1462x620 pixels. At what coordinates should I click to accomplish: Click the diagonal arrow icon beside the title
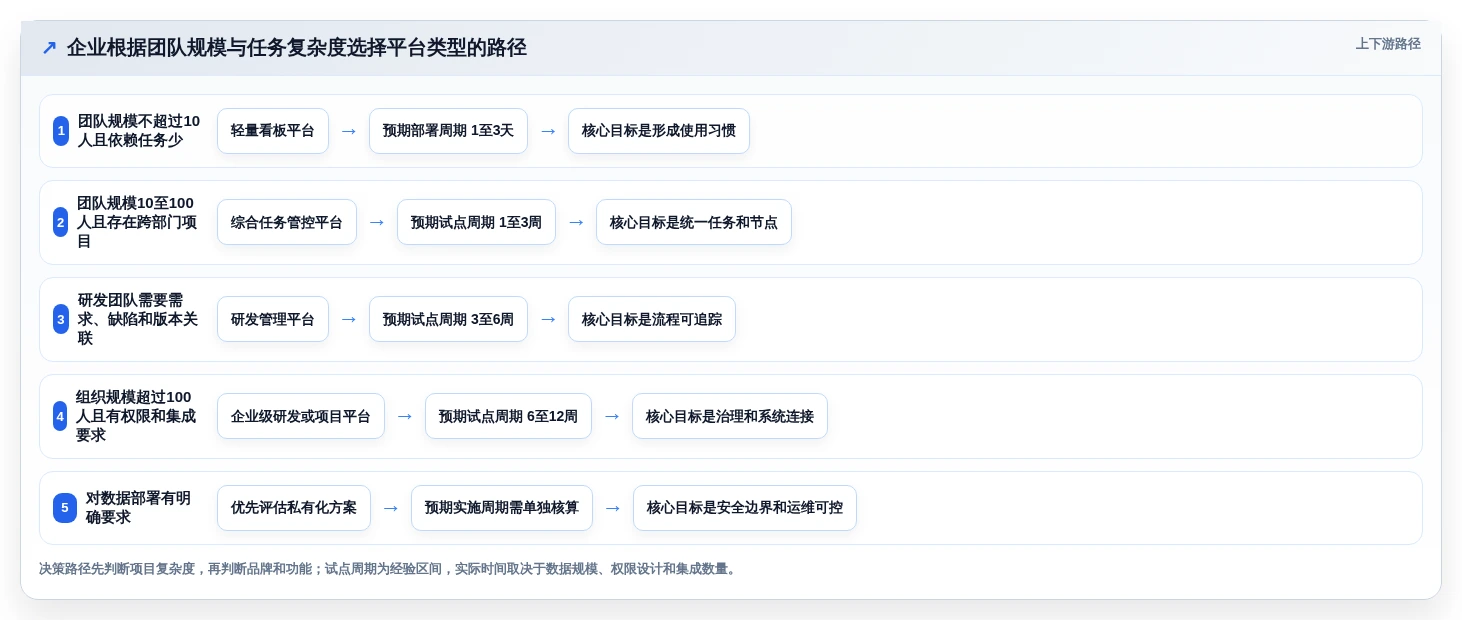point(49,48)
